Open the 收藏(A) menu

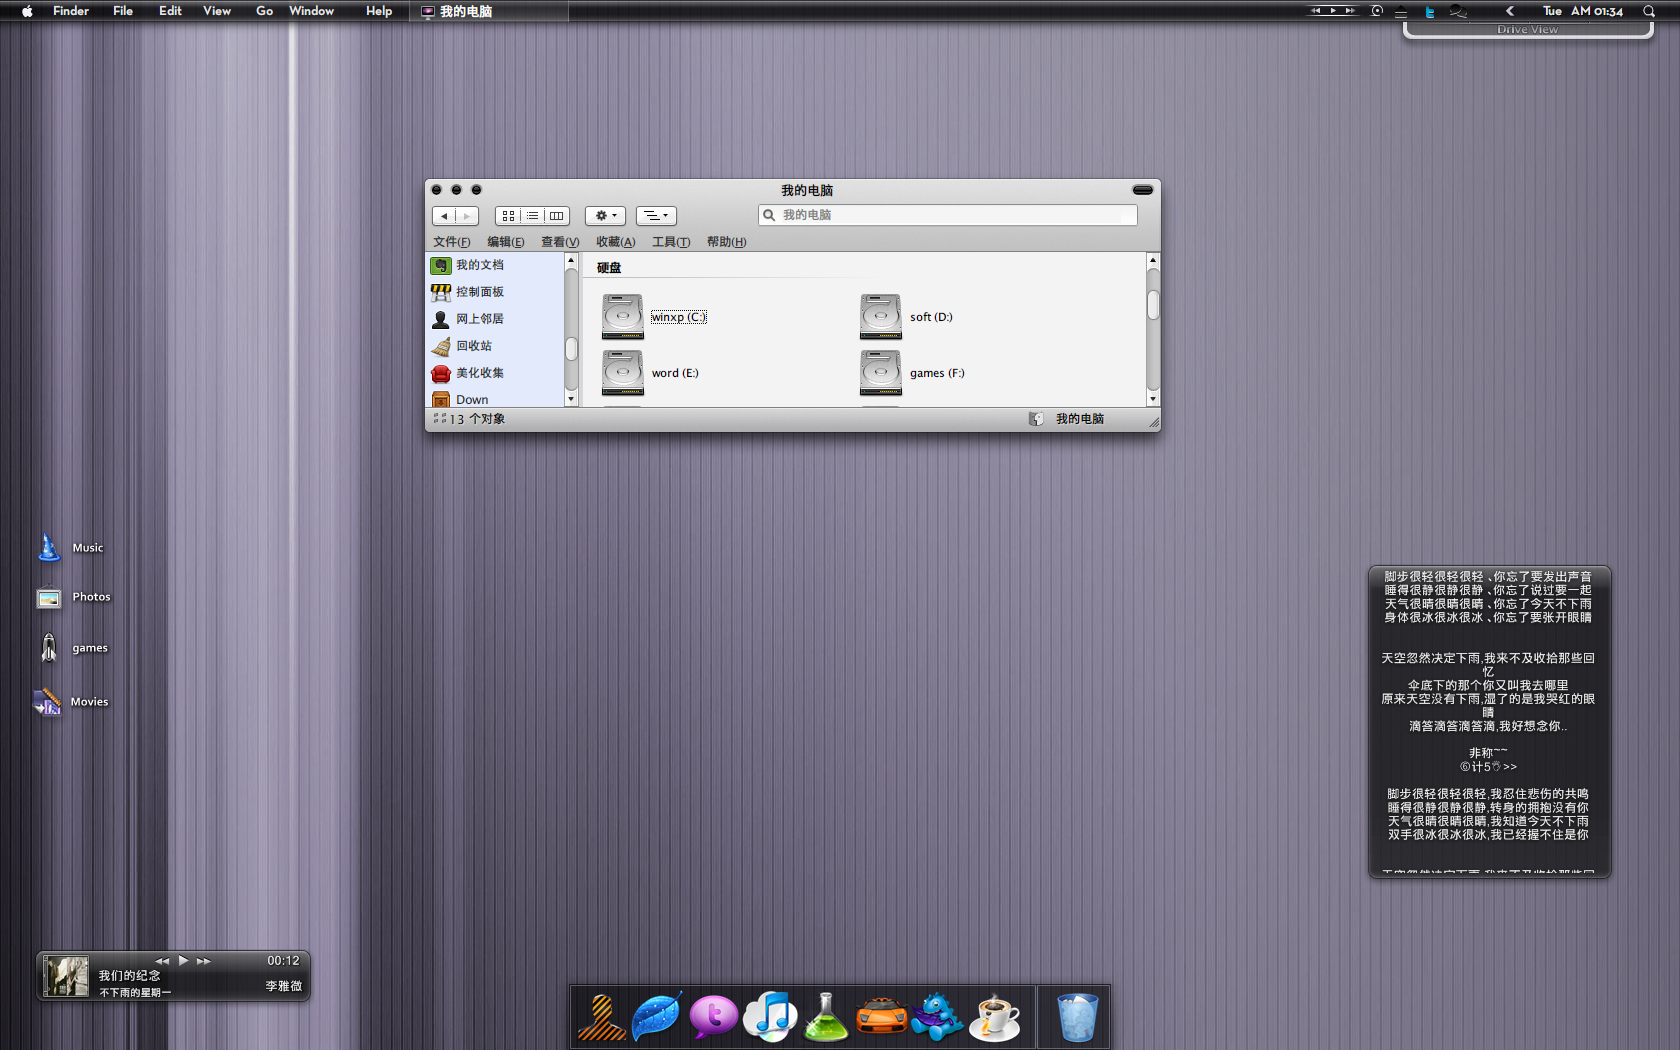click(616, 242)
